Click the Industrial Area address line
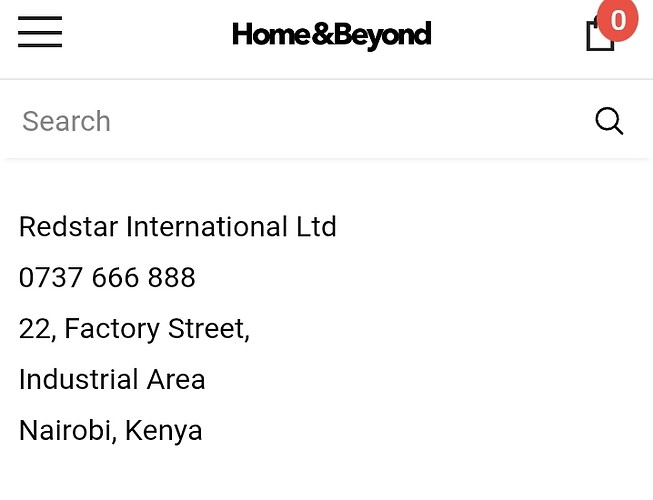653x500 pixels. pyautogui.click(x=112, y=380)
